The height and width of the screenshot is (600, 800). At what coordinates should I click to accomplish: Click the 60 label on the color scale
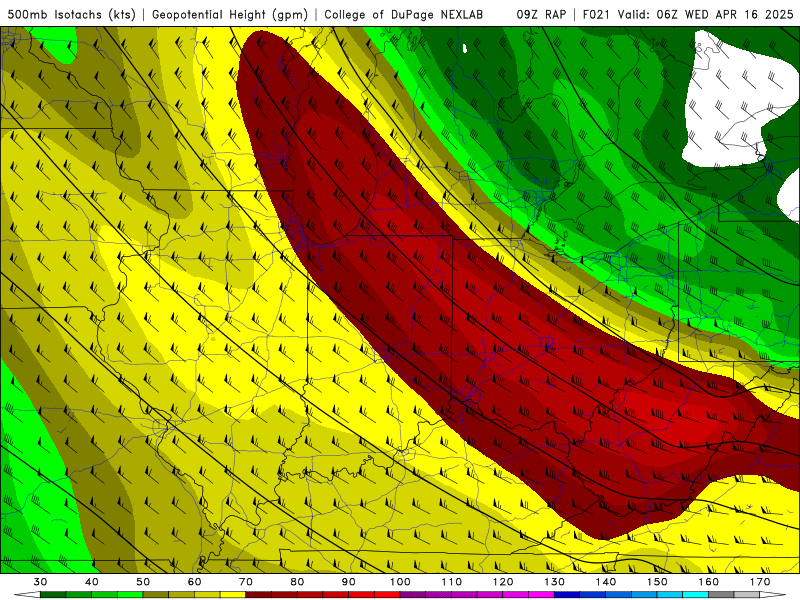pos(194,582)
